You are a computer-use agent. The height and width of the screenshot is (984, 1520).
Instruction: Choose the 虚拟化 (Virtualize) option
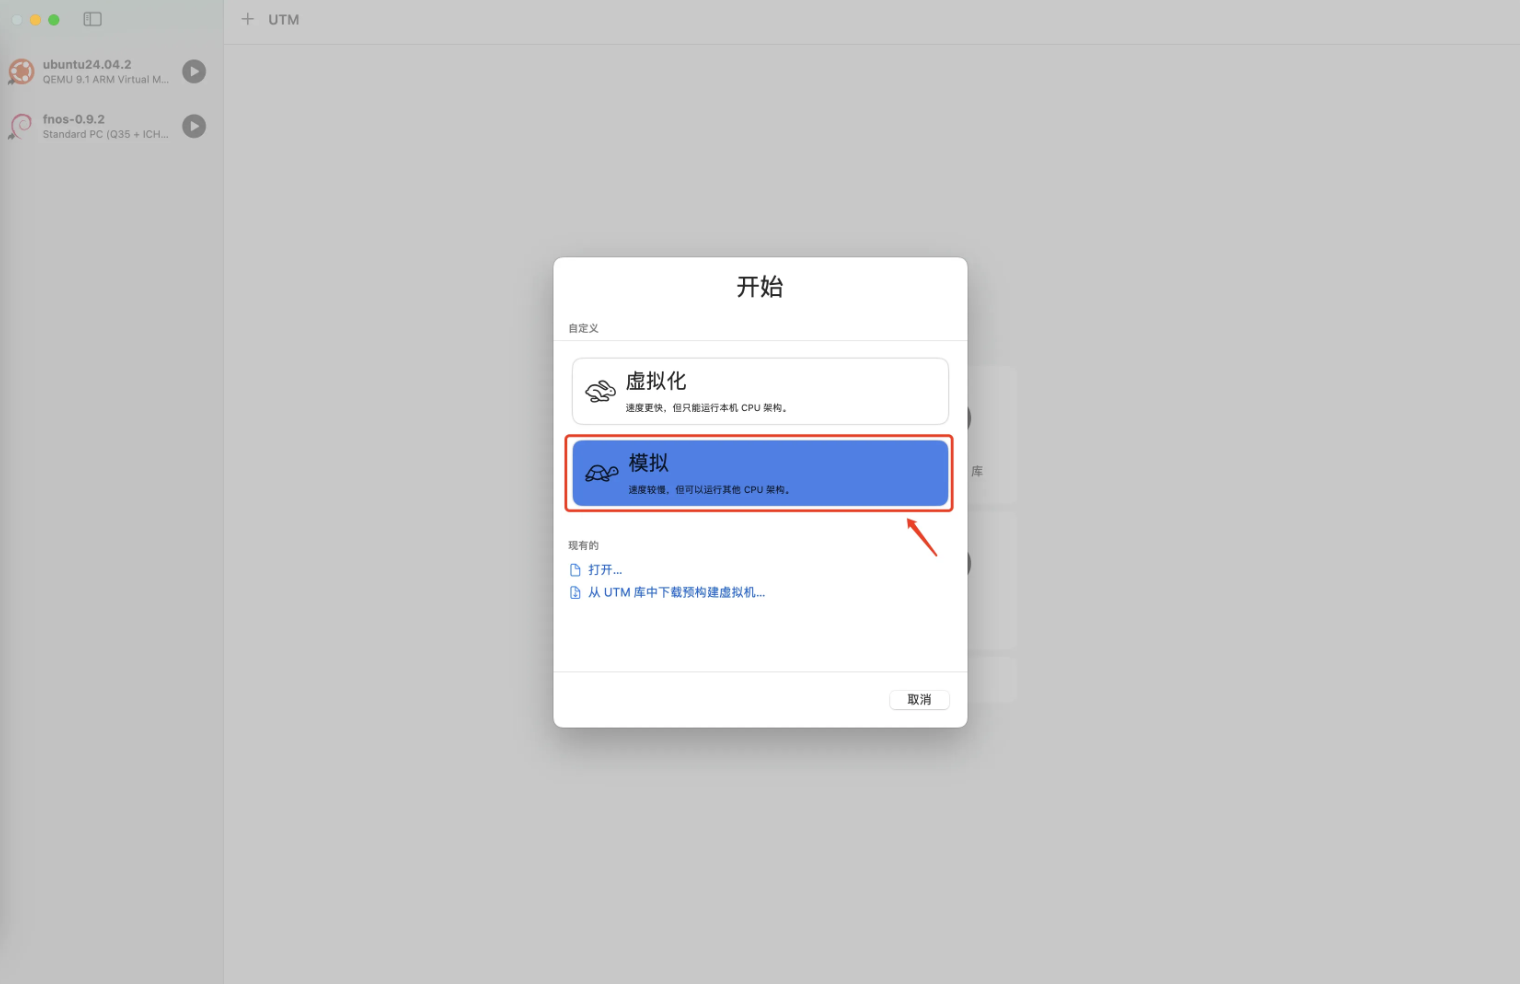click(760, 391)
